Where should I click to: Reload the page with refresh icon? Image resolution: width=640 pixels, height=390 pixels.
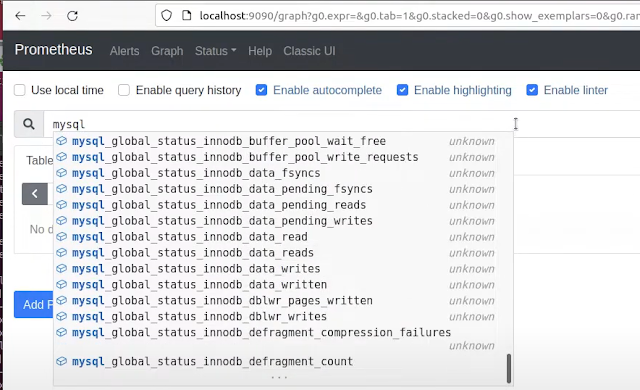point(73,16)
